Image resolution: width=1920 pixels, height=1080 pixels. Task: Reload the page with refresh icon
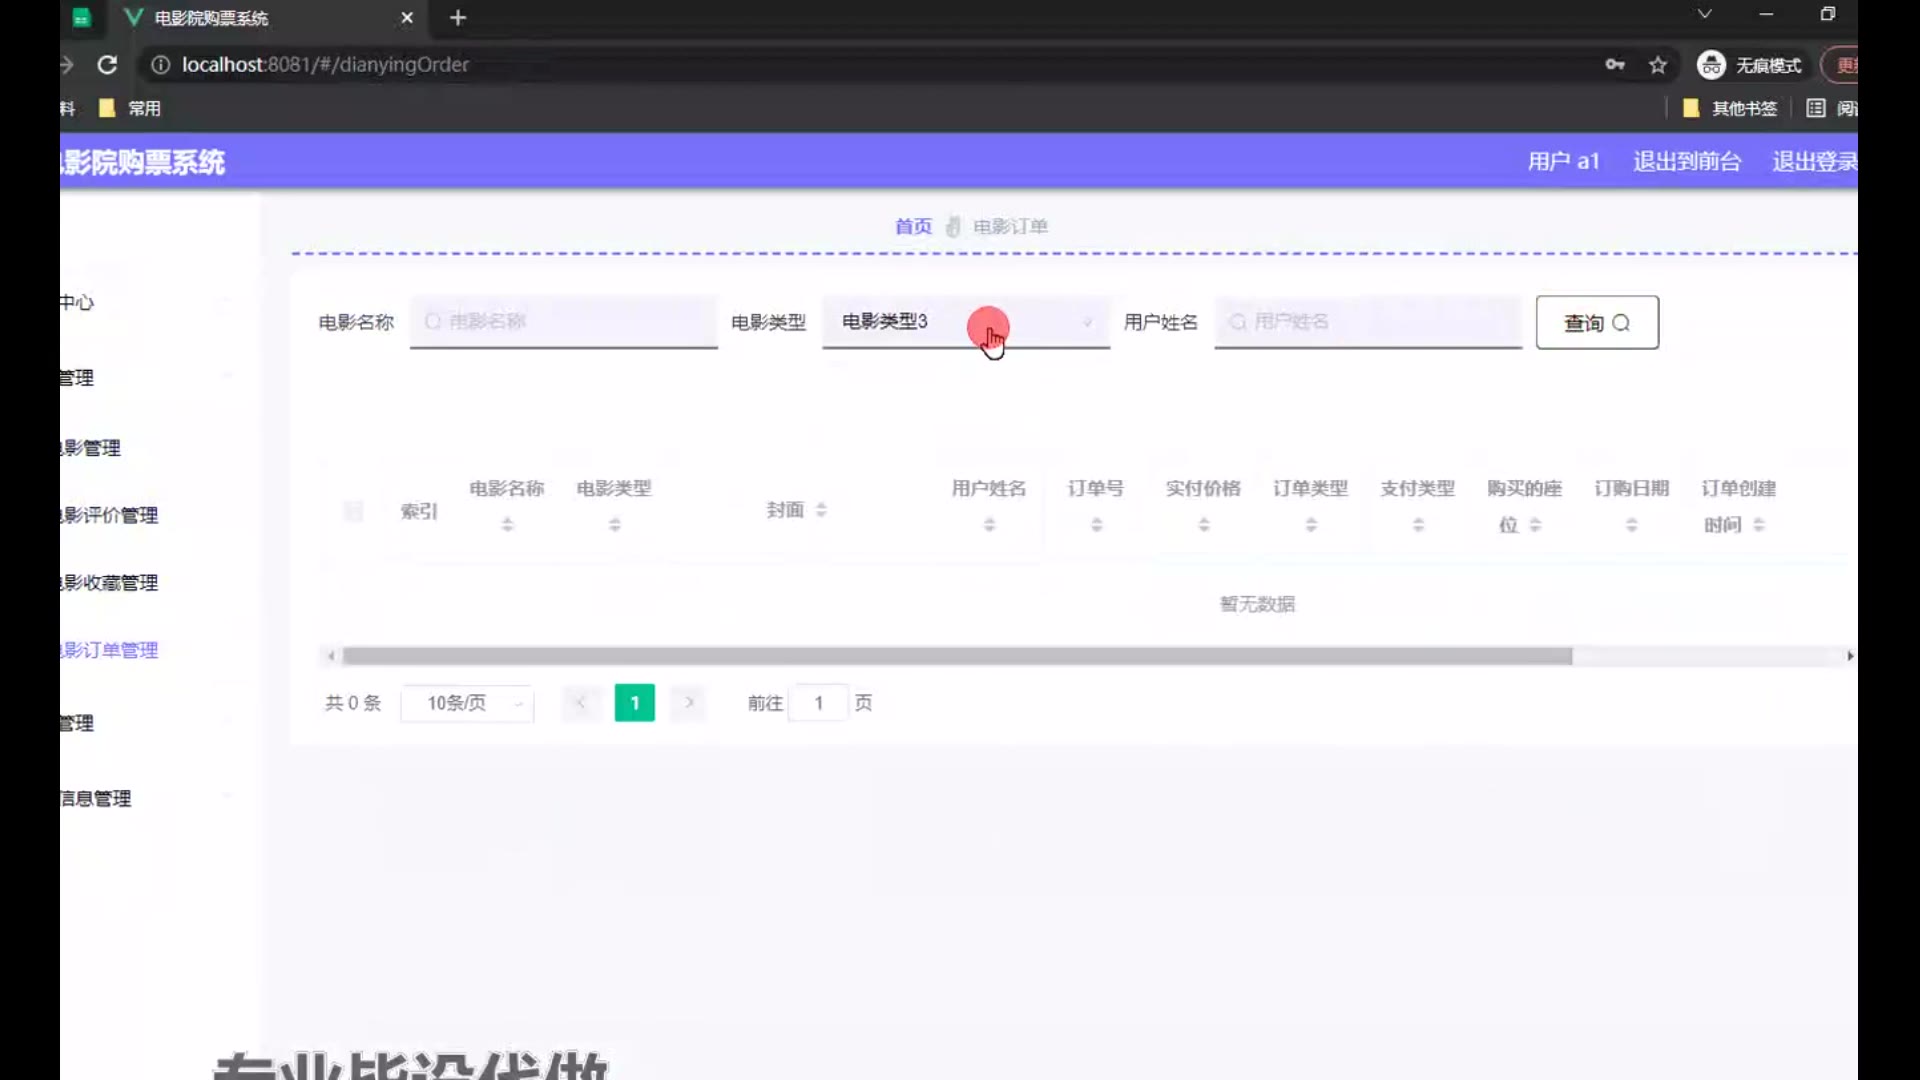pyautogui.click(x=107, y=65)
